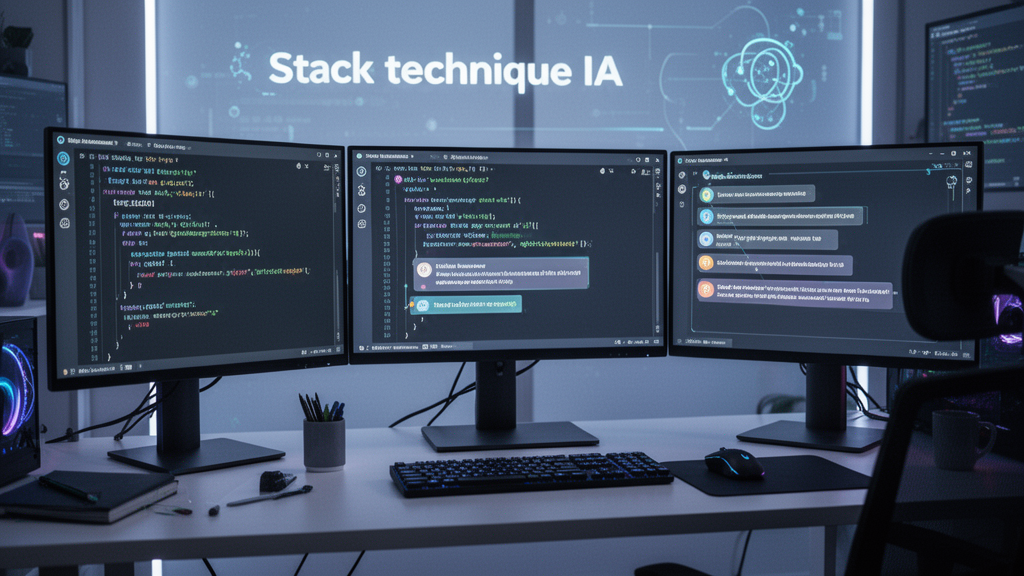Click the purple round avatar beside middle monitor's code
The width and height of the screenshot is (1024, 576).
[x=398, y=179]
